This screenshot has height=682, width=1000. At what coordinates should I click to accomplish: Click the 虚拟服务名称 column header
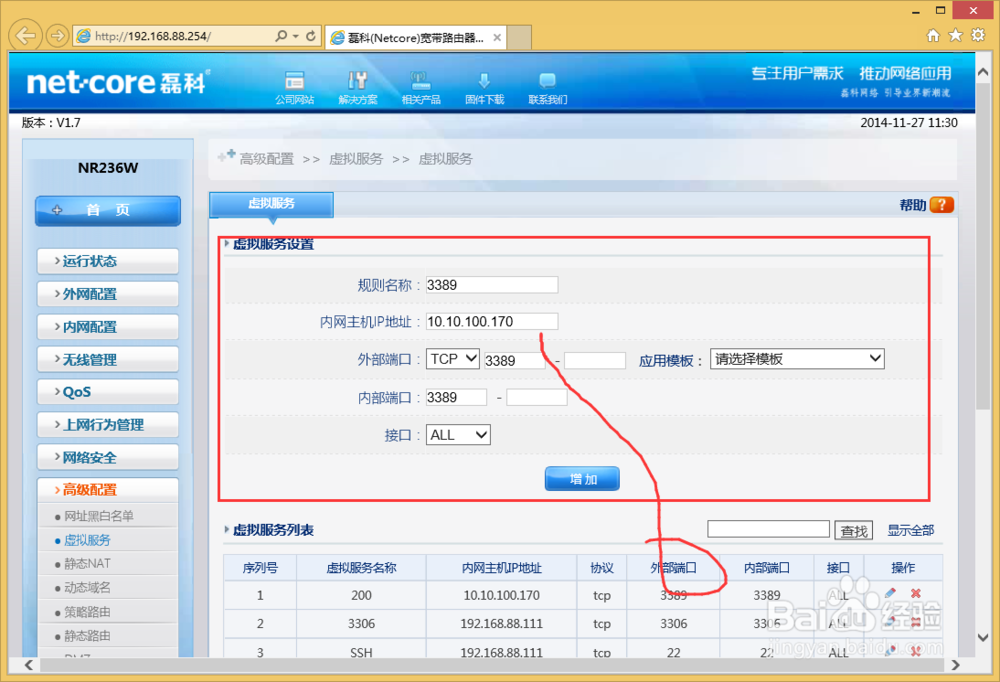(x=362, y=568)
